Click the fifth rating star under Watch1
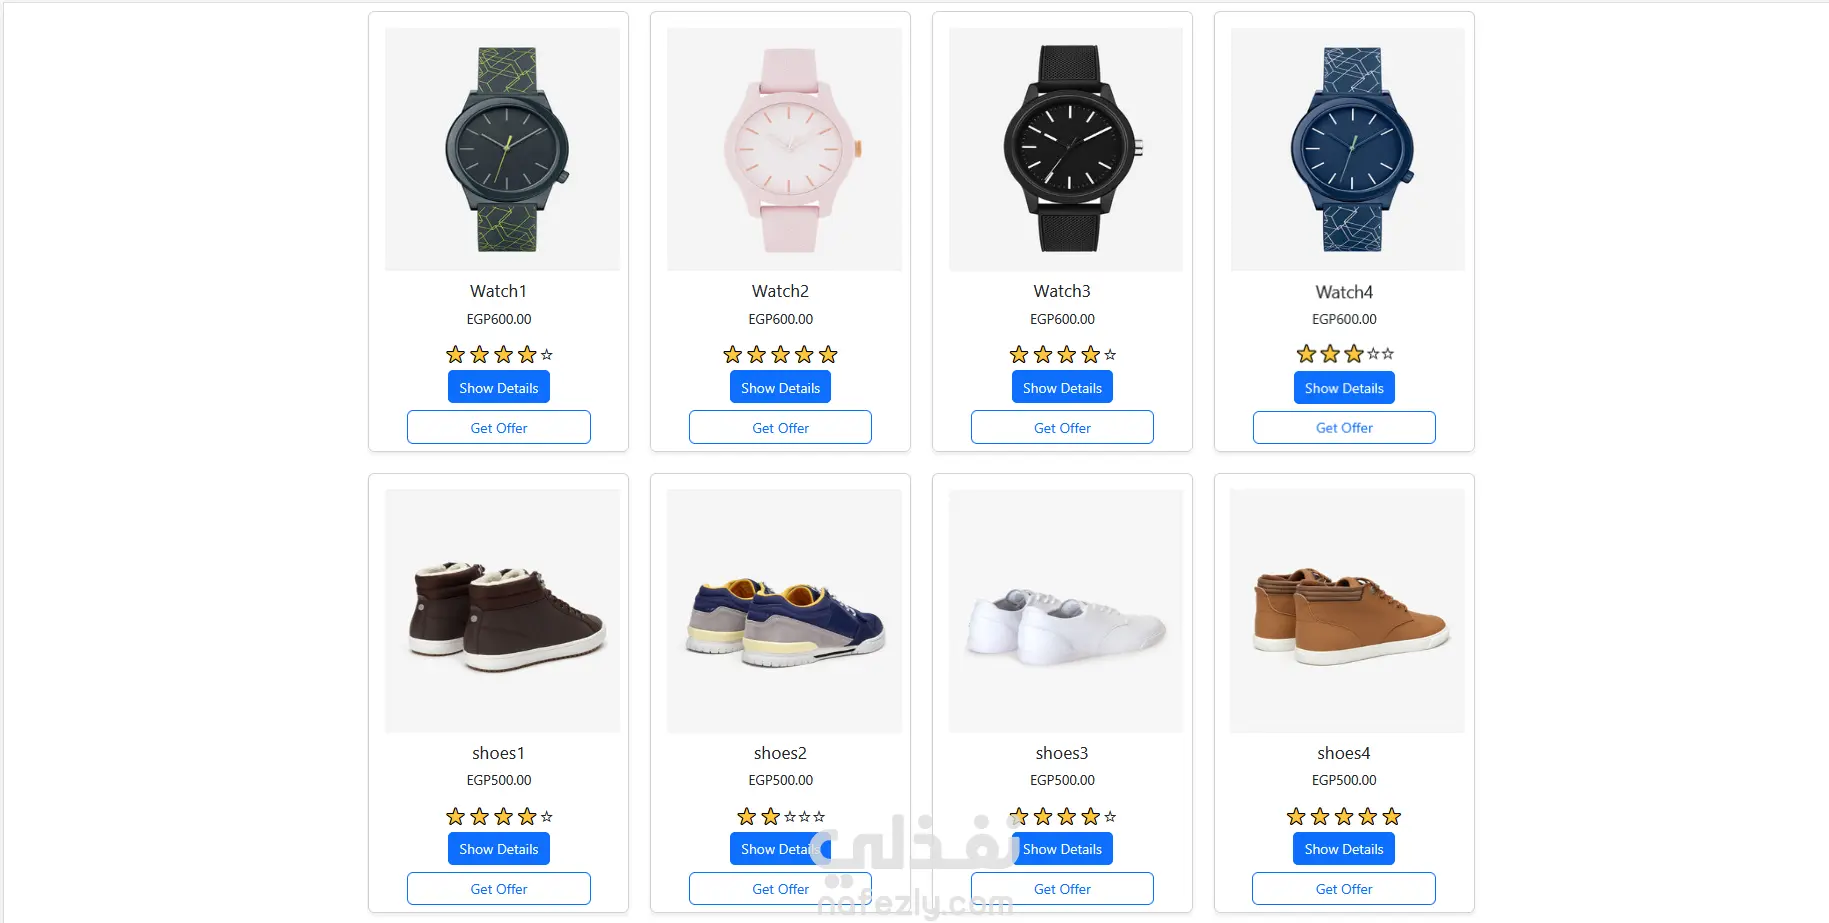Image resolution: width=1829 pixels, height=923 pixels. [547, 355]
